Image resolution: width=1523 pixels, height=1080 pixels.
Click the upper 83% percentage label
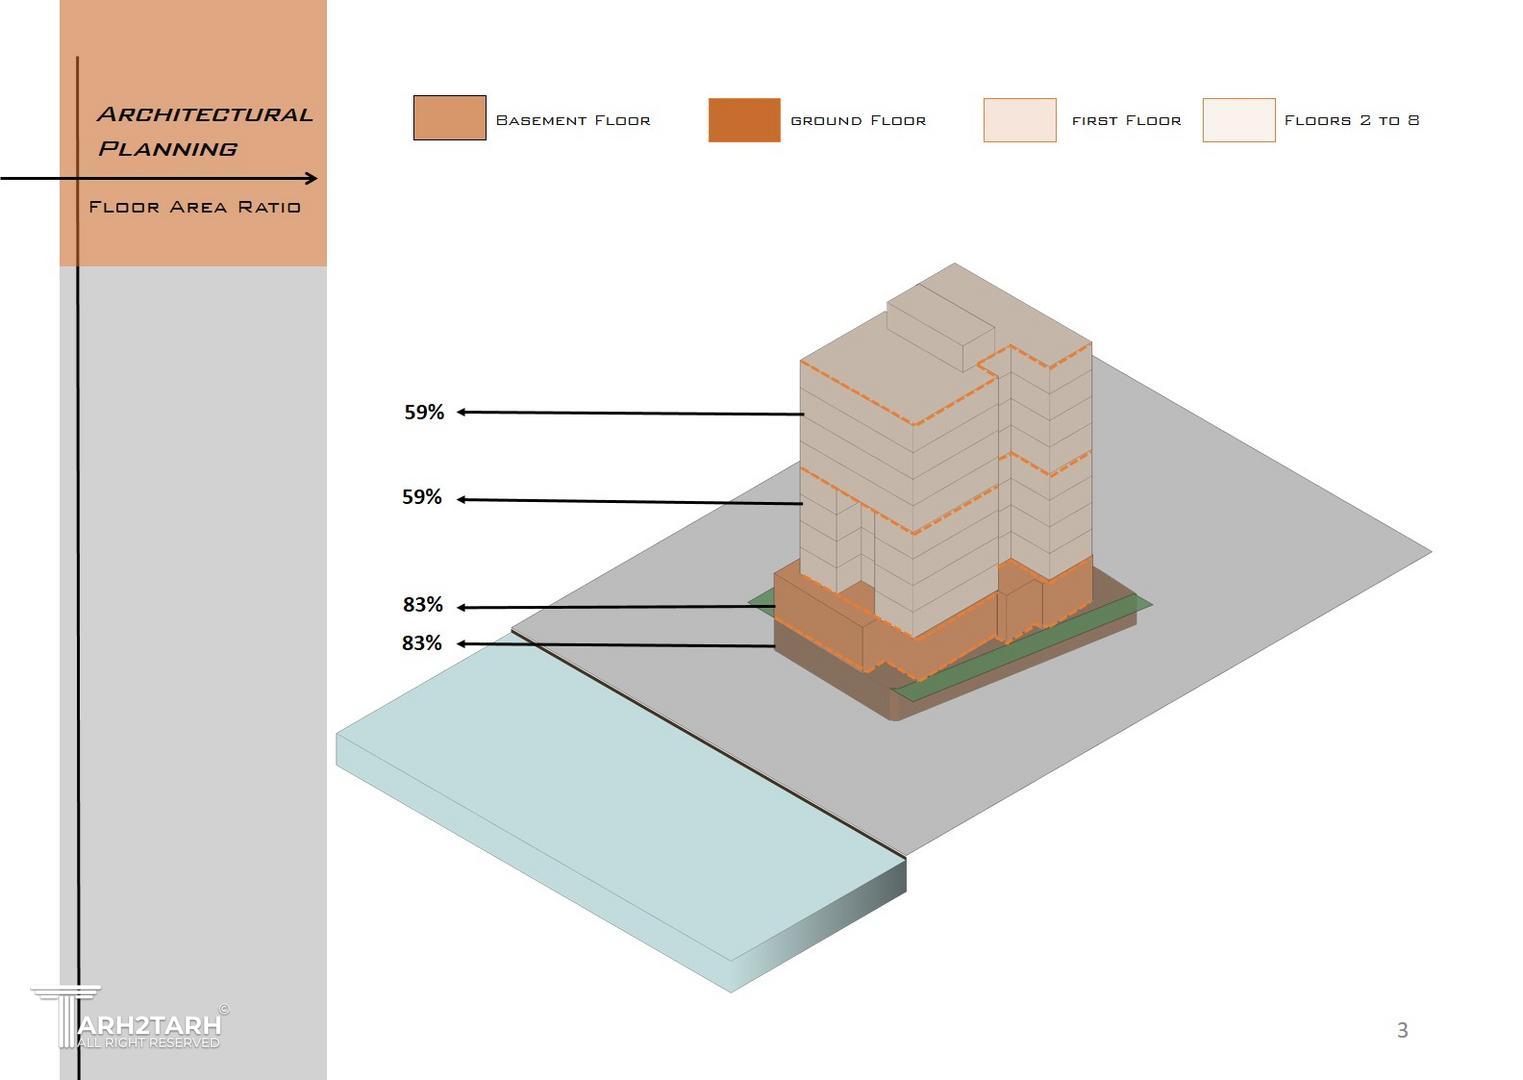[422, 605]
